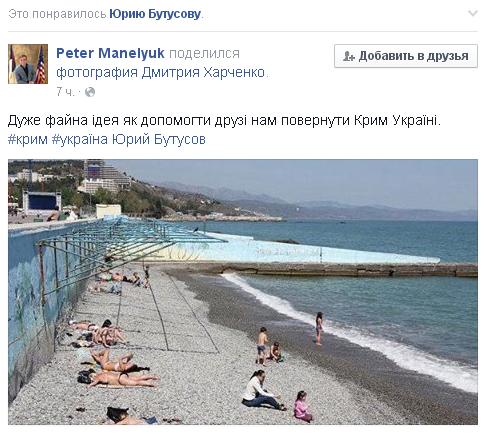Open Дмитрия Харченко profile link
485x434 pixels.
[x=203, y=72]
